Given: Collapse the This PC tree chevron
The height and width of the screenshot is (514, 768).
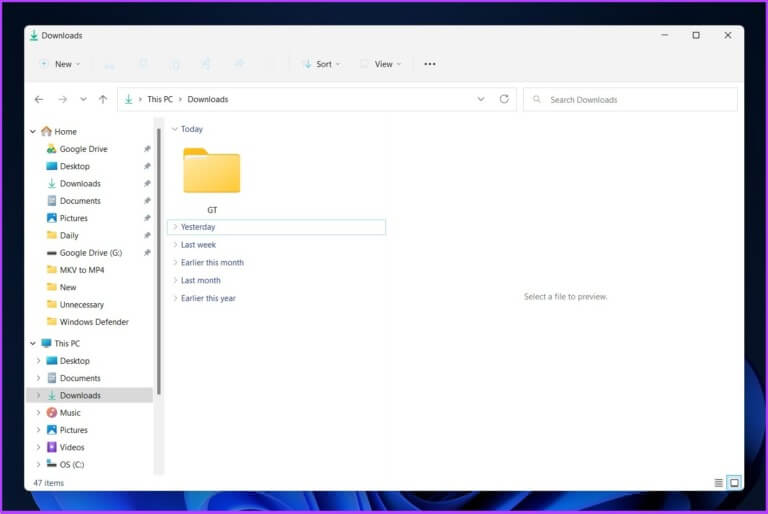Looking at the screenshot, I should 33,343.
